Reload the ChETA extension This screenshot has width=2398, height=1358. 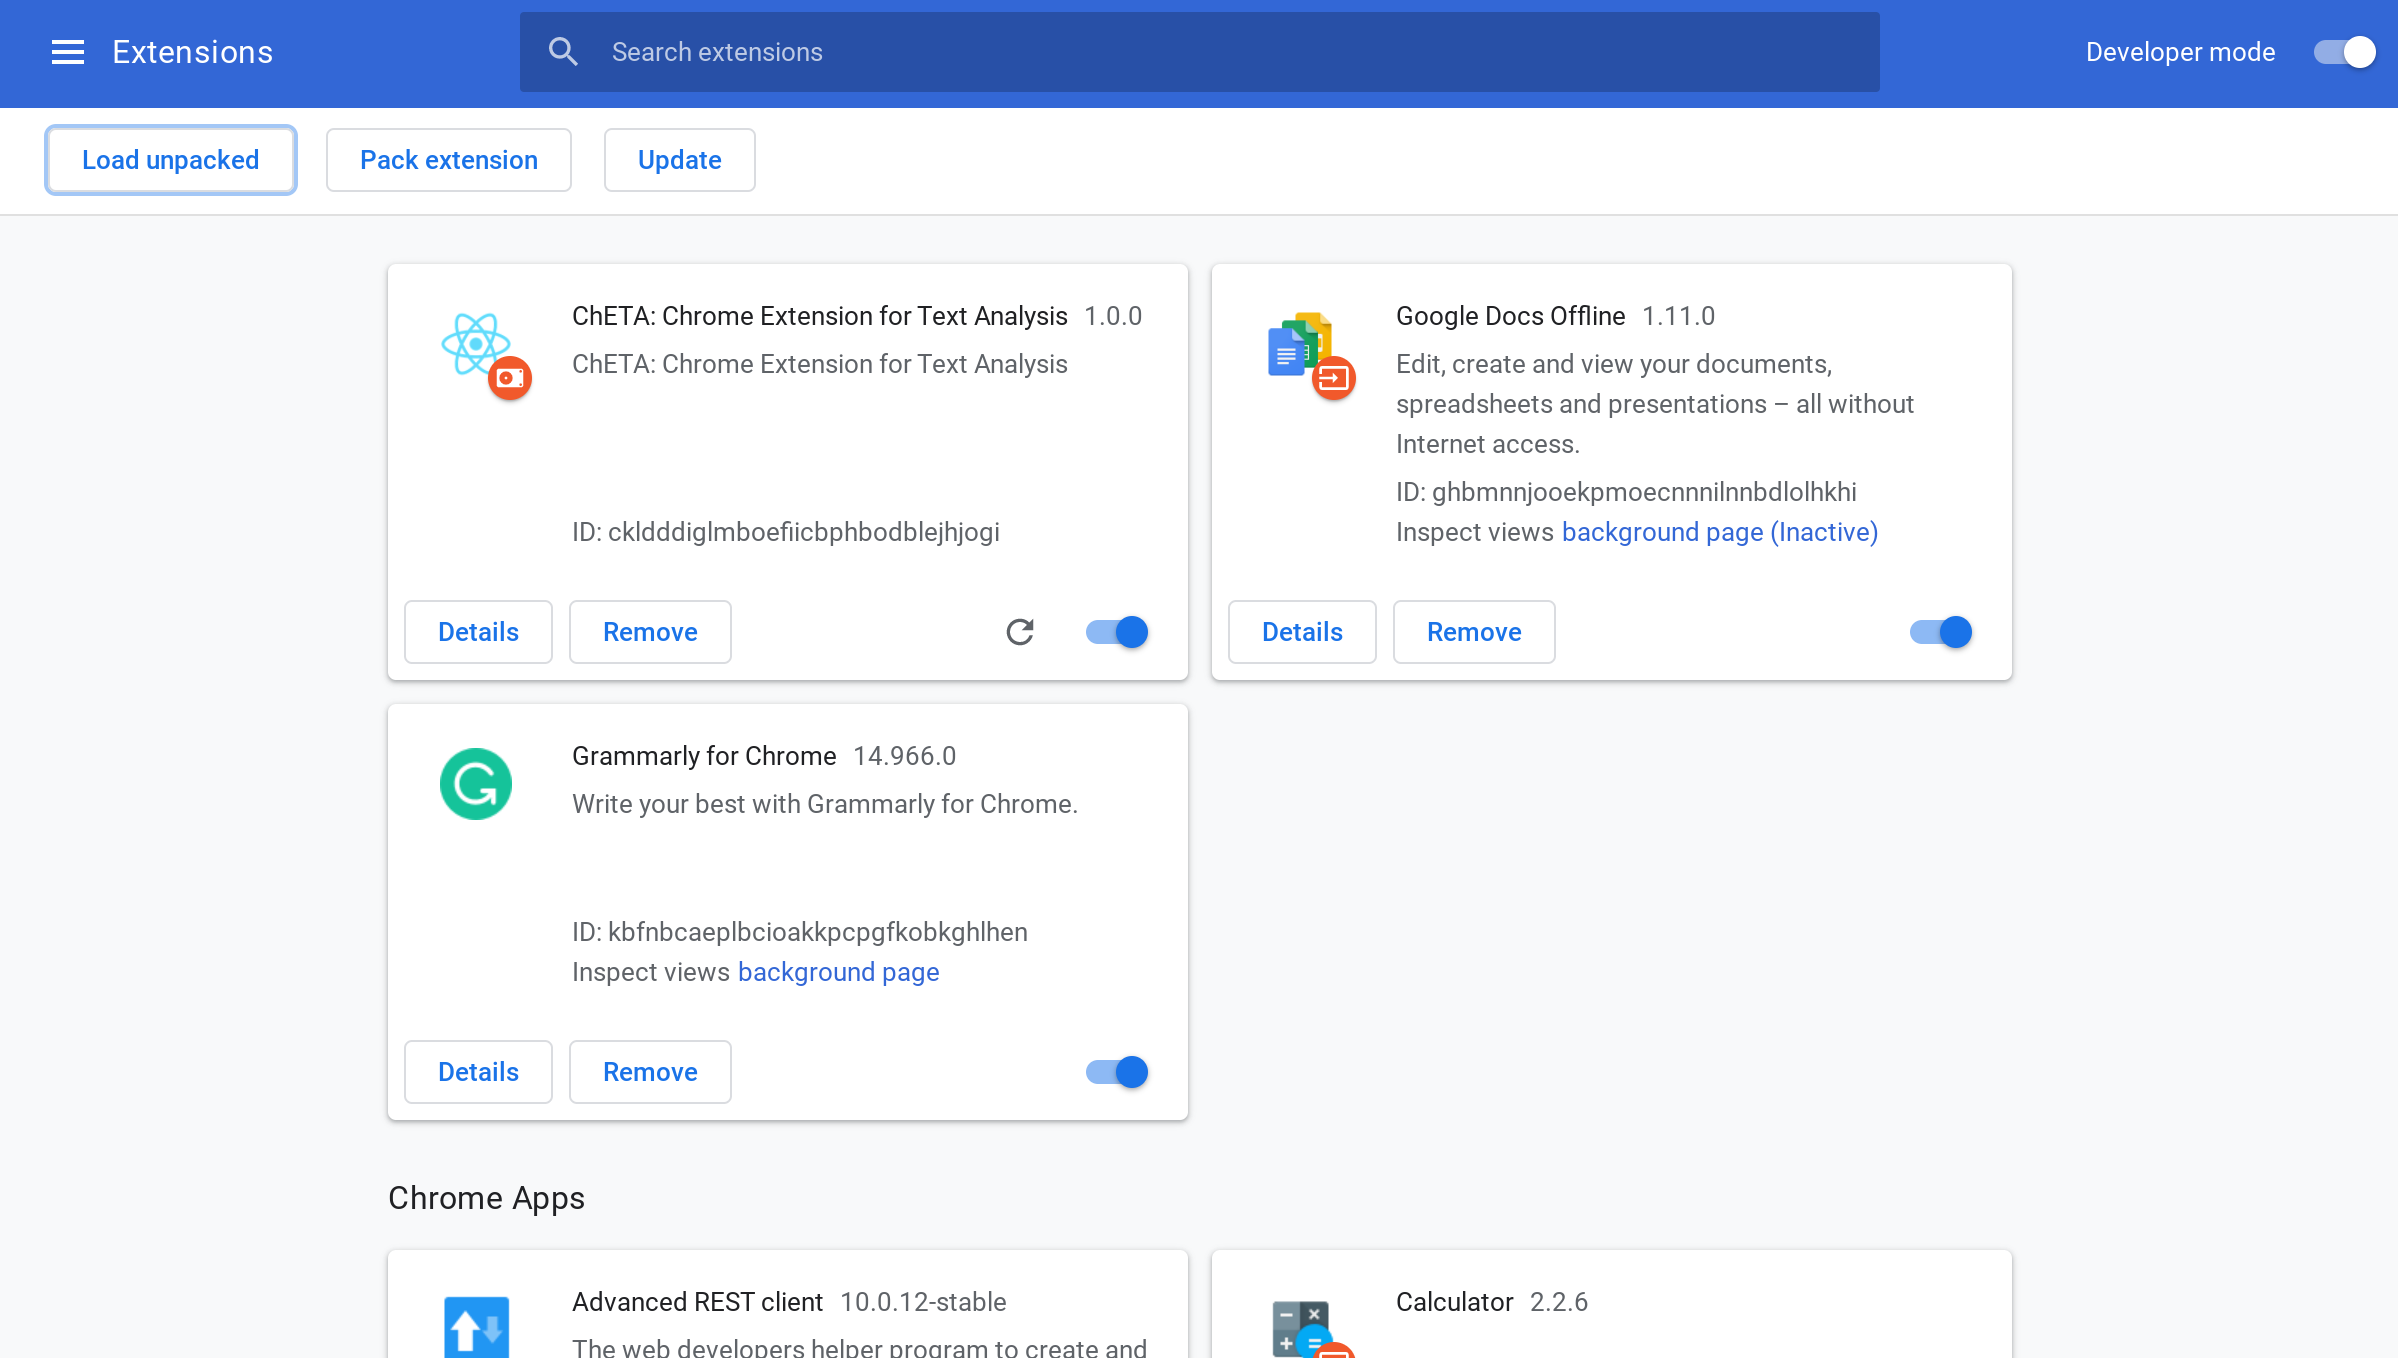[1020, 632]
